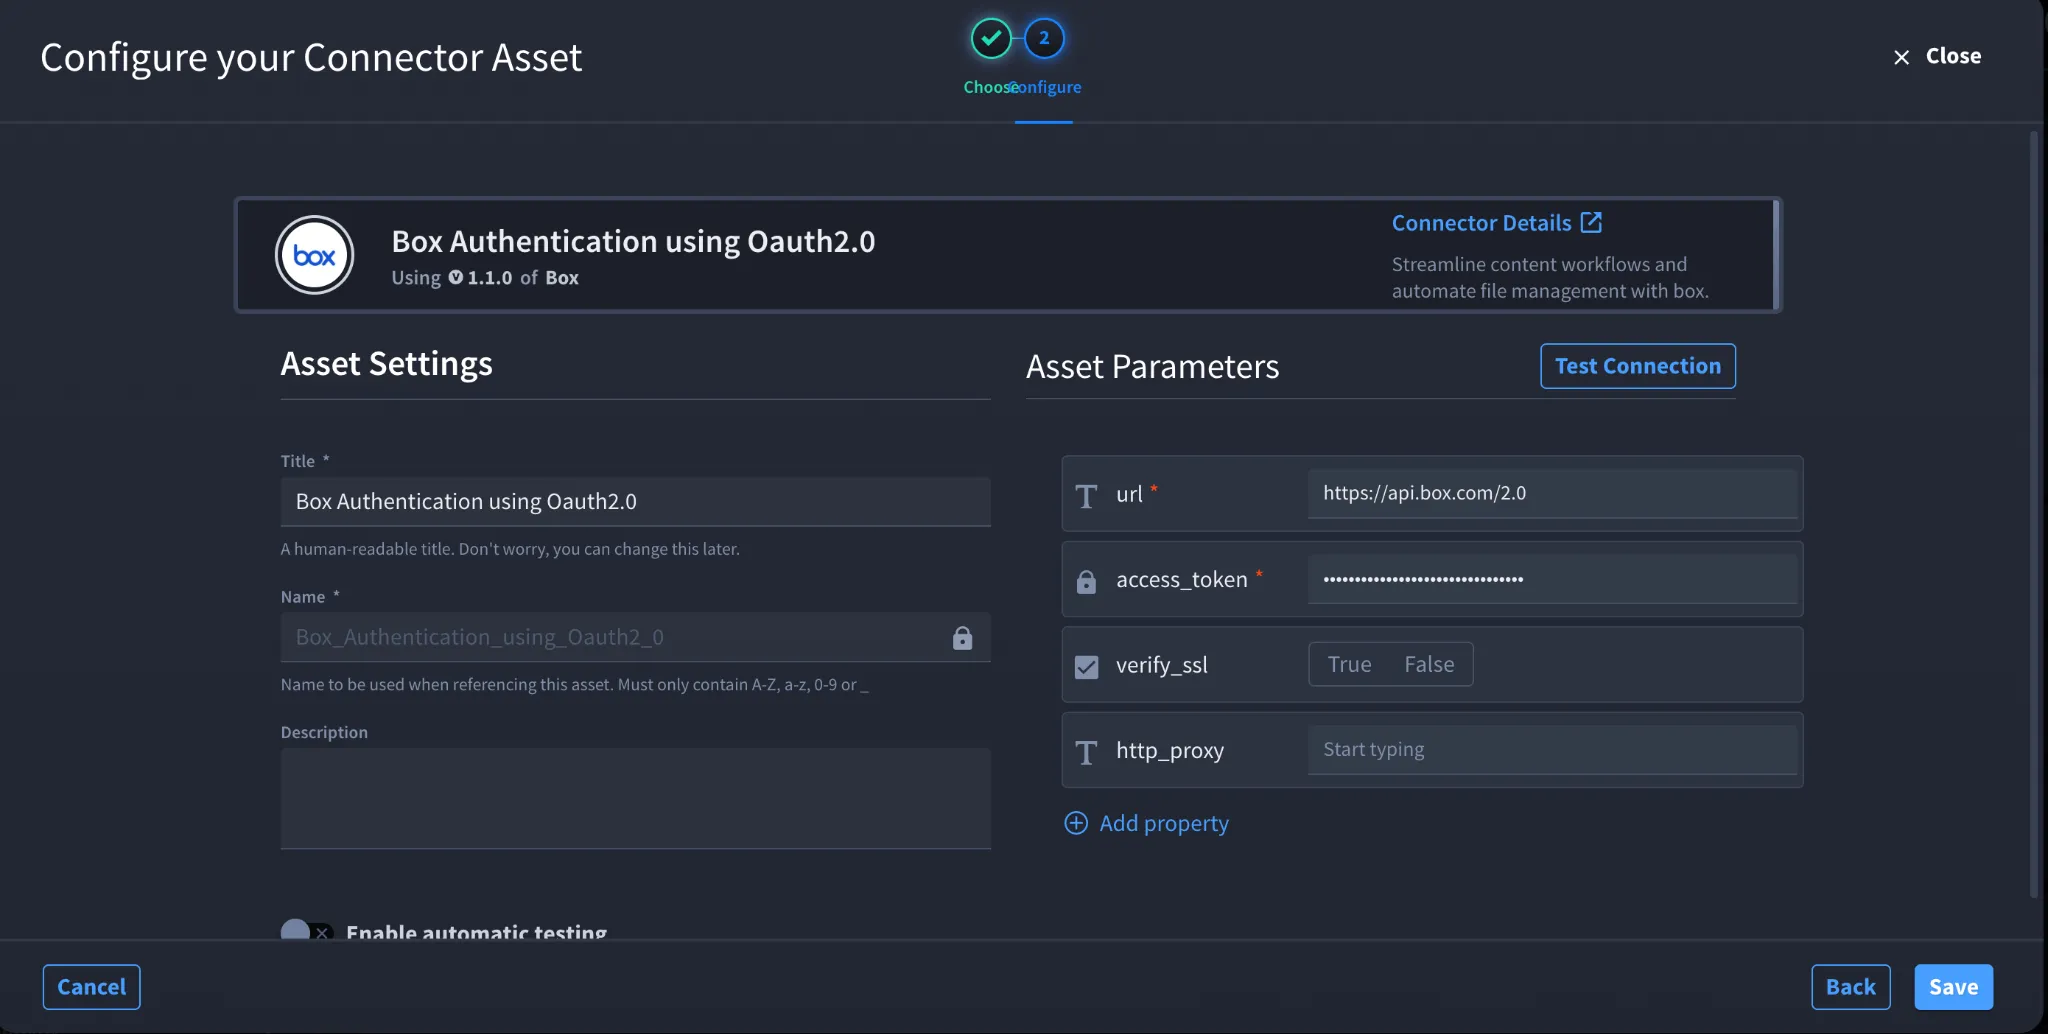Toggle Enable automatic testing switch
This screenshot has height=1034, width=2048.
pyautogui.click(x=306, y=932)
